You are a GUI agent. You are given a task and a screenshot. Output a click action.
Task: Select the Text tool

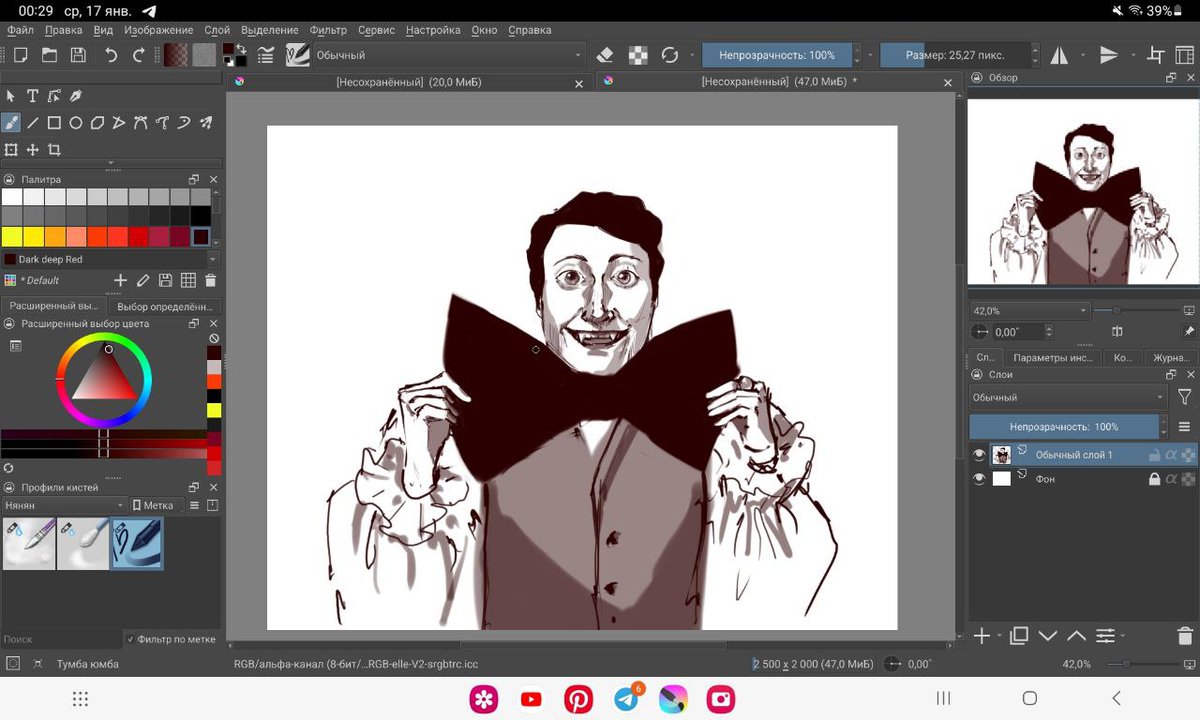pyautogui.click(x=32, y=96)
